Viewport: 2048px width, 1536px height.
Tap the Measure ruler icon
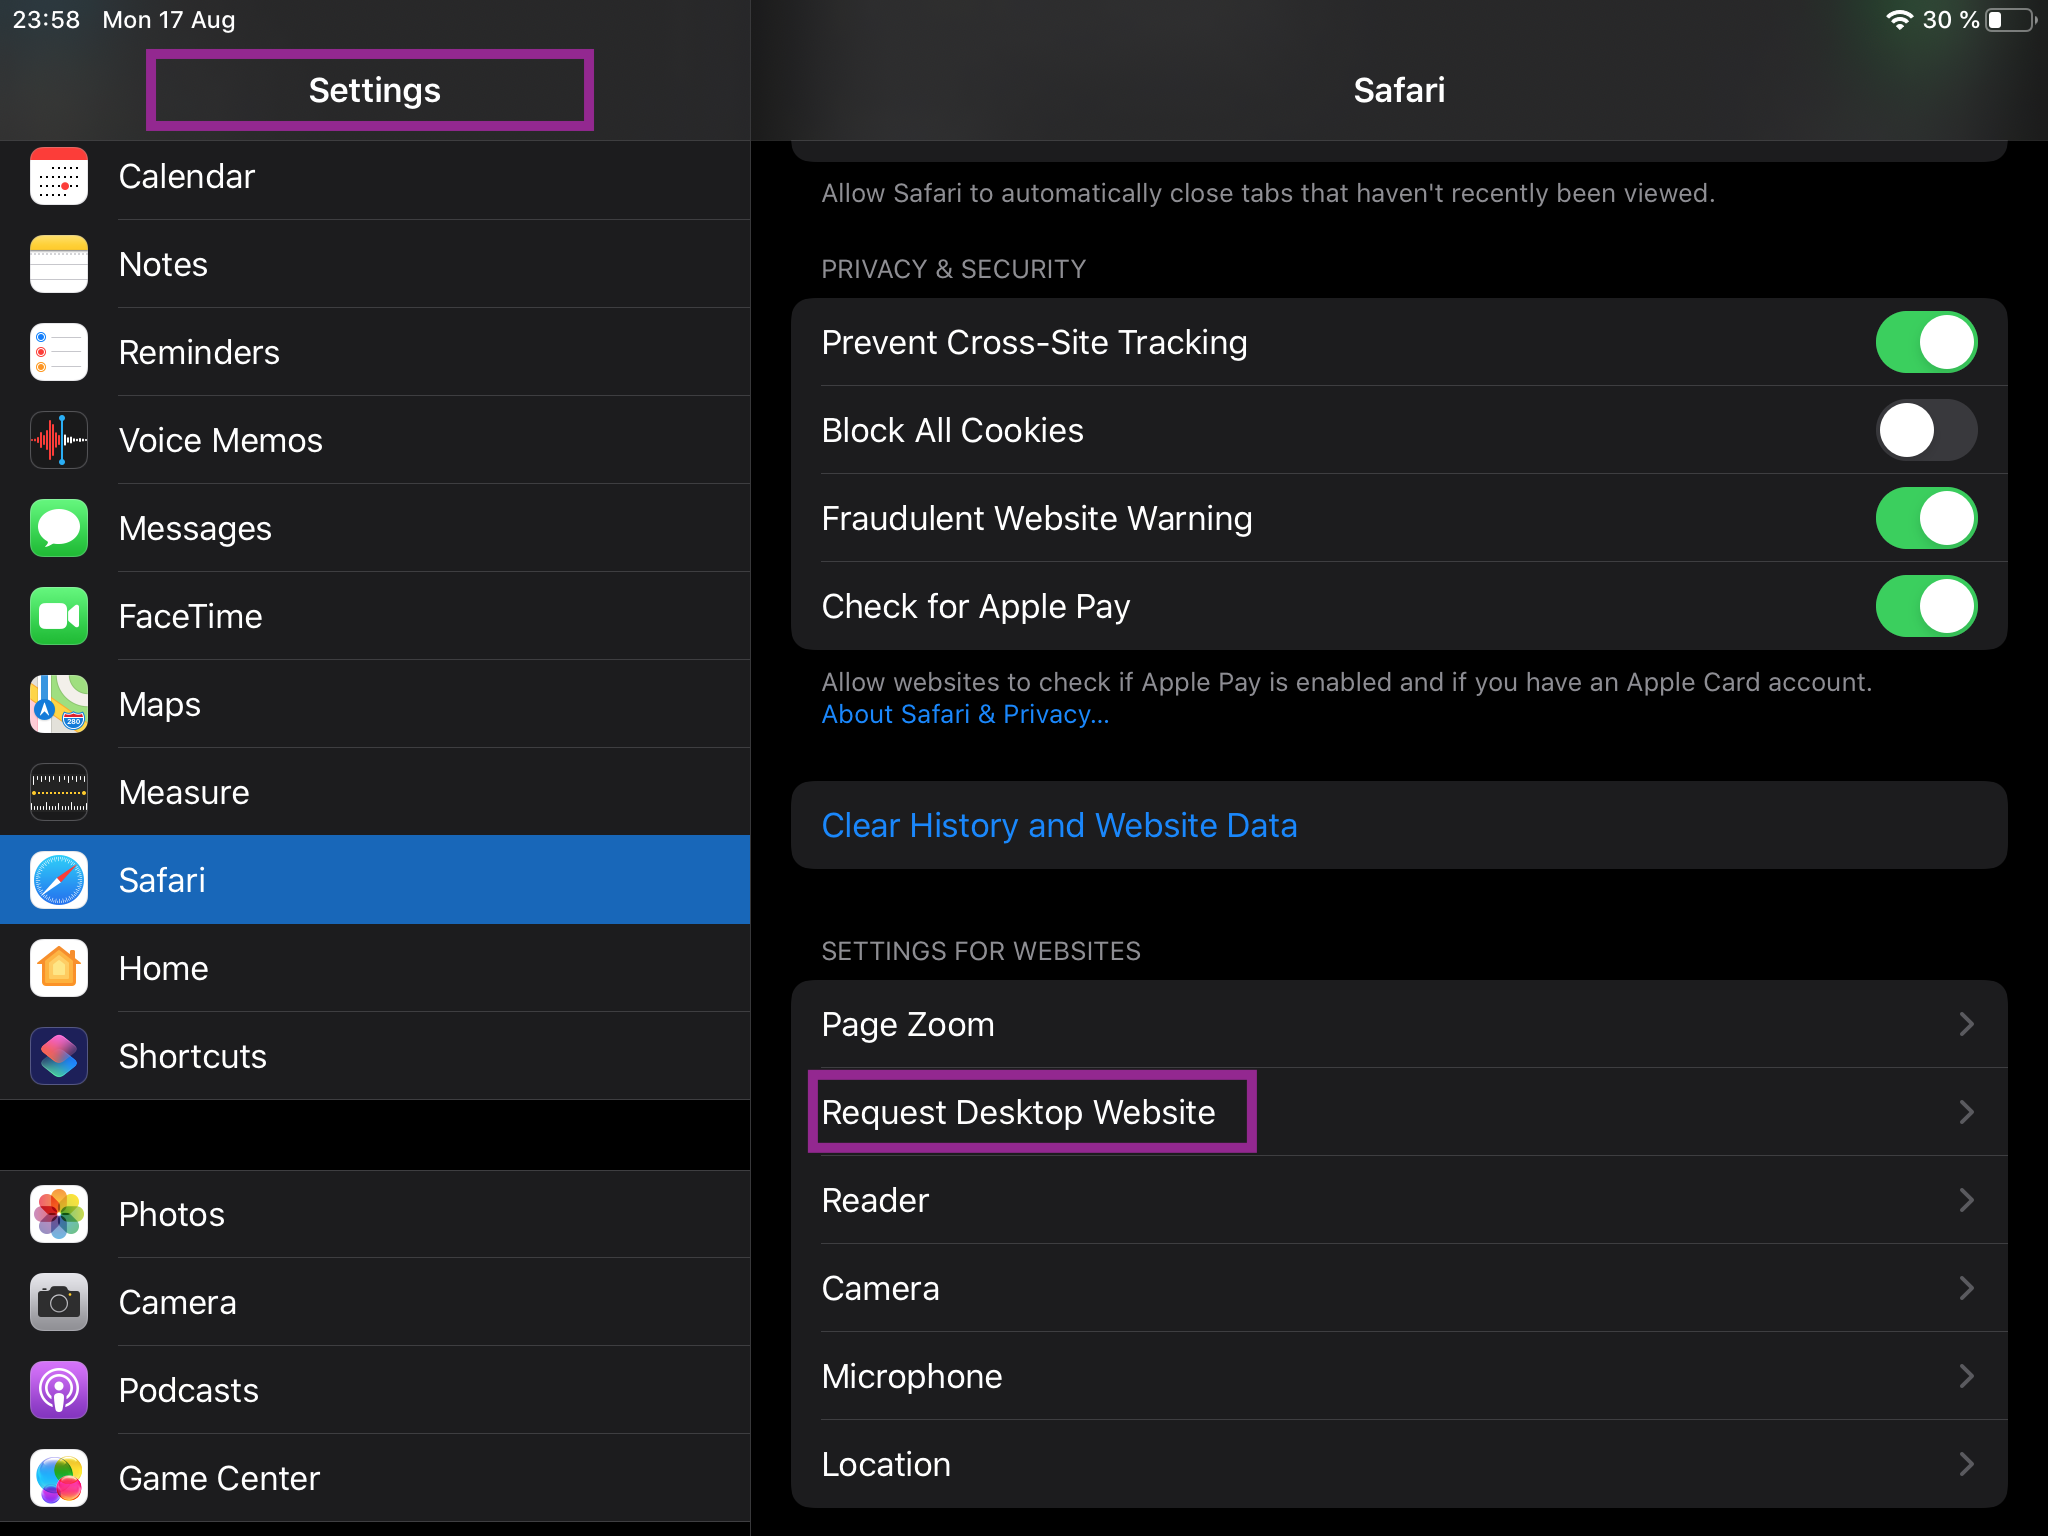pos(59,793)
